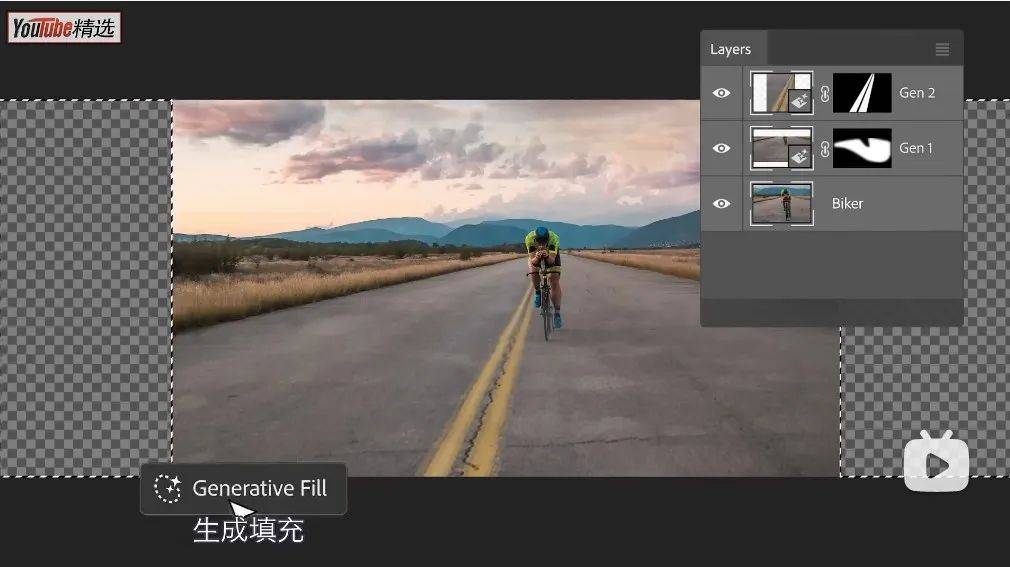This screenshot has height=567, width=1010.
Task: Click the bilibili play TV icon
Action: pos(937,461)
